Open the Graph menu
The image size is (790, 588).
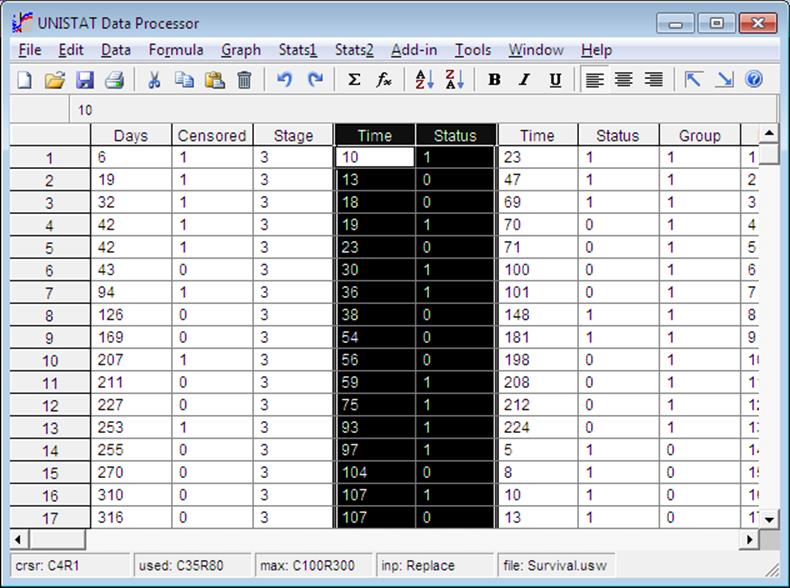[x=241, y=50]
